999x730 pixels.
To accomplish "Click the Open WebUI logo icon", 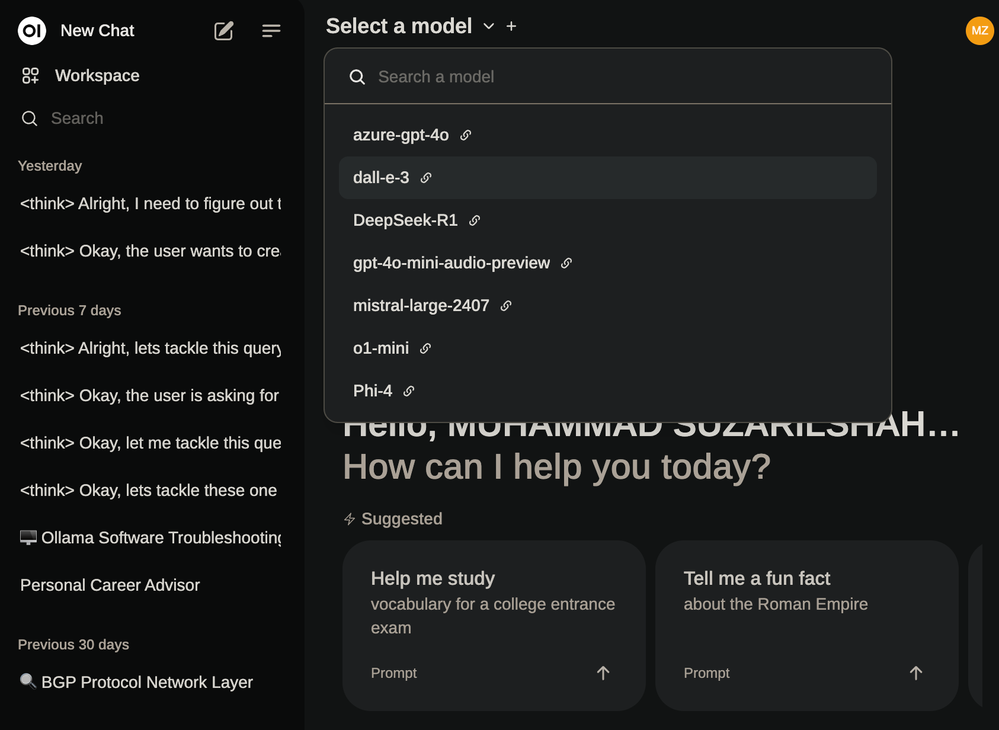I will coord(31,31).
